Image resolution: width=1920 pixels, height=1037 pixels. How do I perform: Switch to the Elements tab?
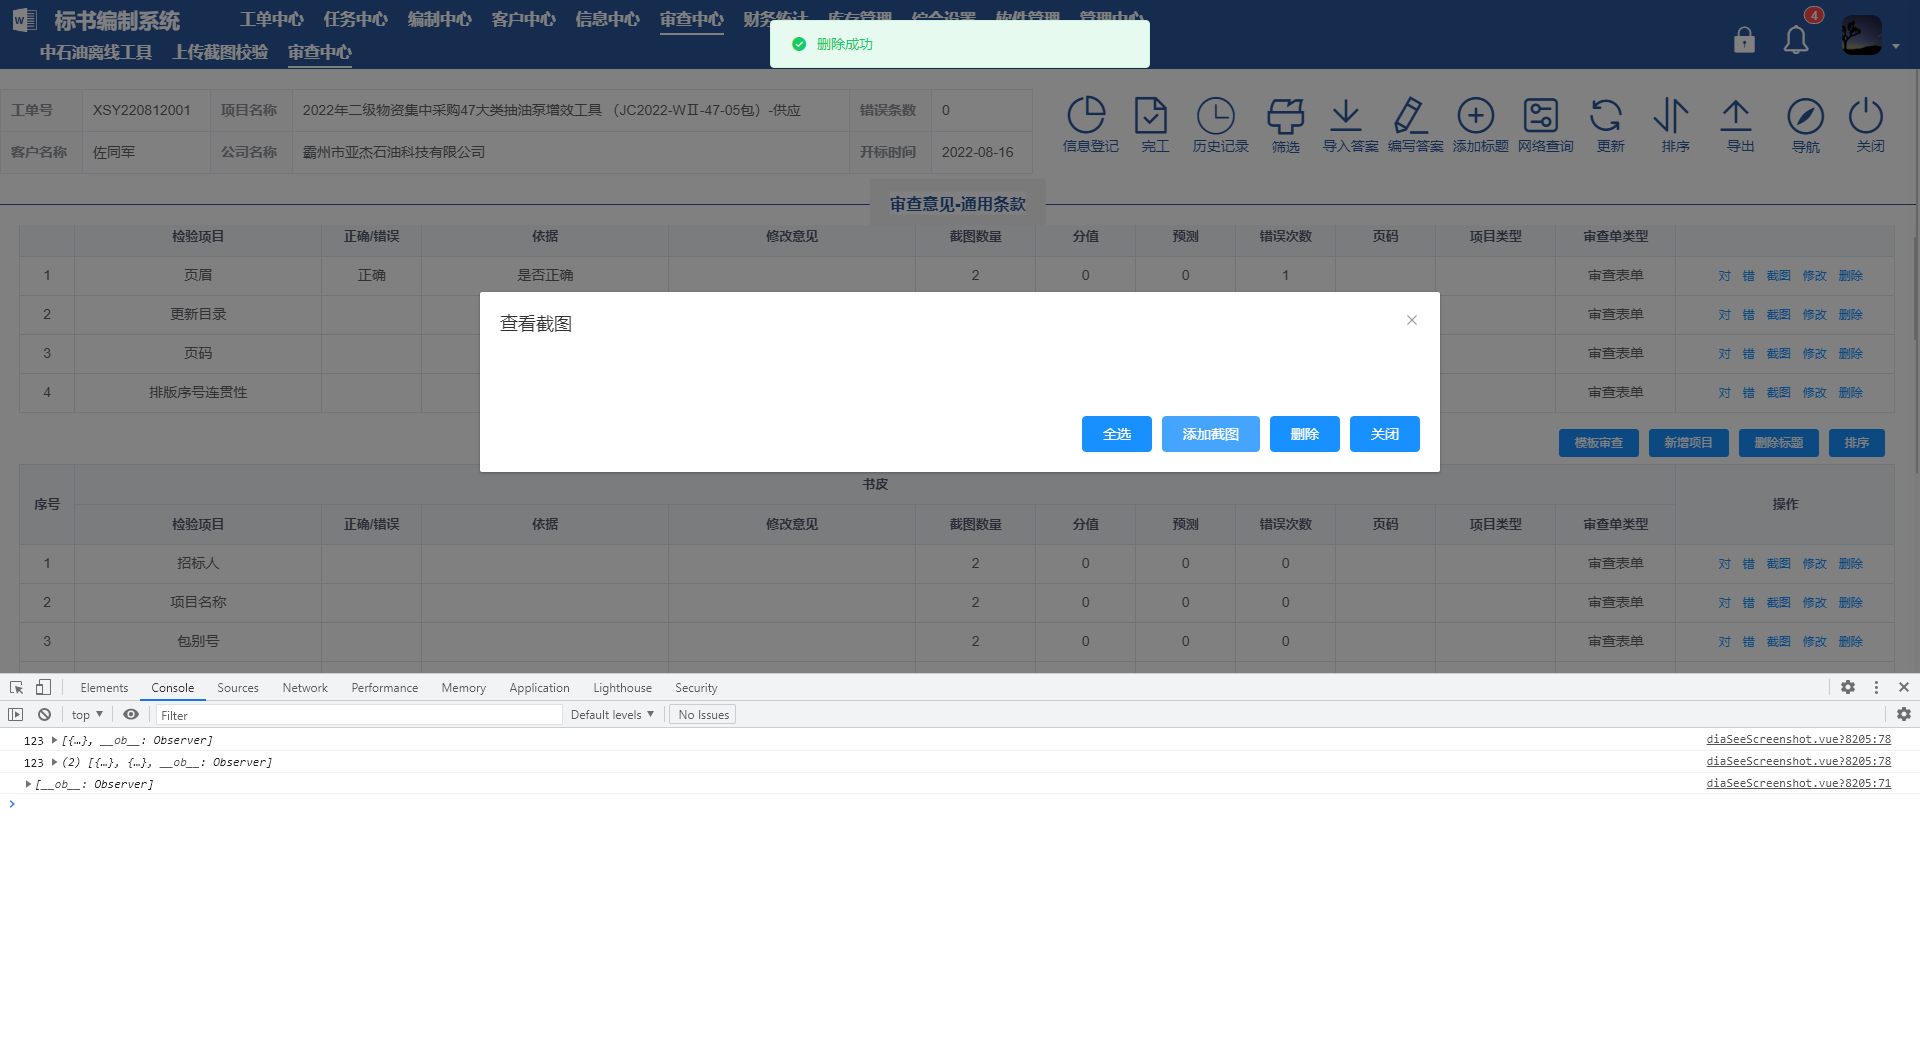pos(104,688)
